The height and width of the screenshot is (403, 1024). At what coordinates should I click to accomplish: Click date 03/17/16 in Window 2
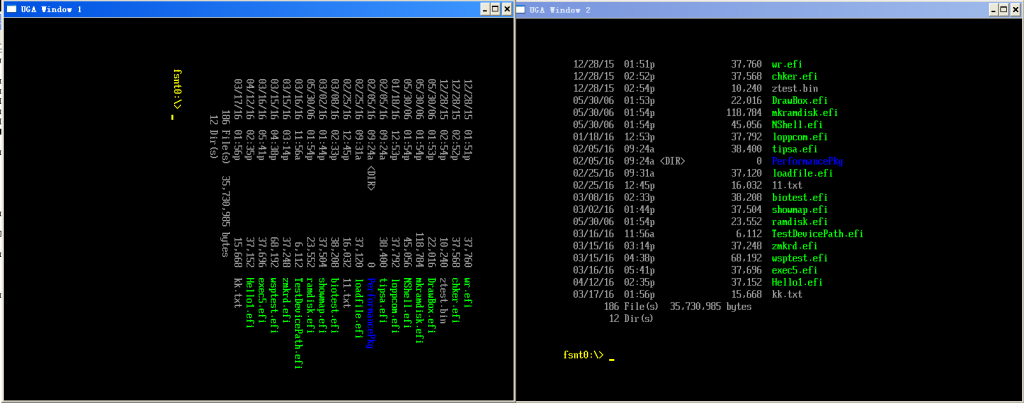coord(593,294)
